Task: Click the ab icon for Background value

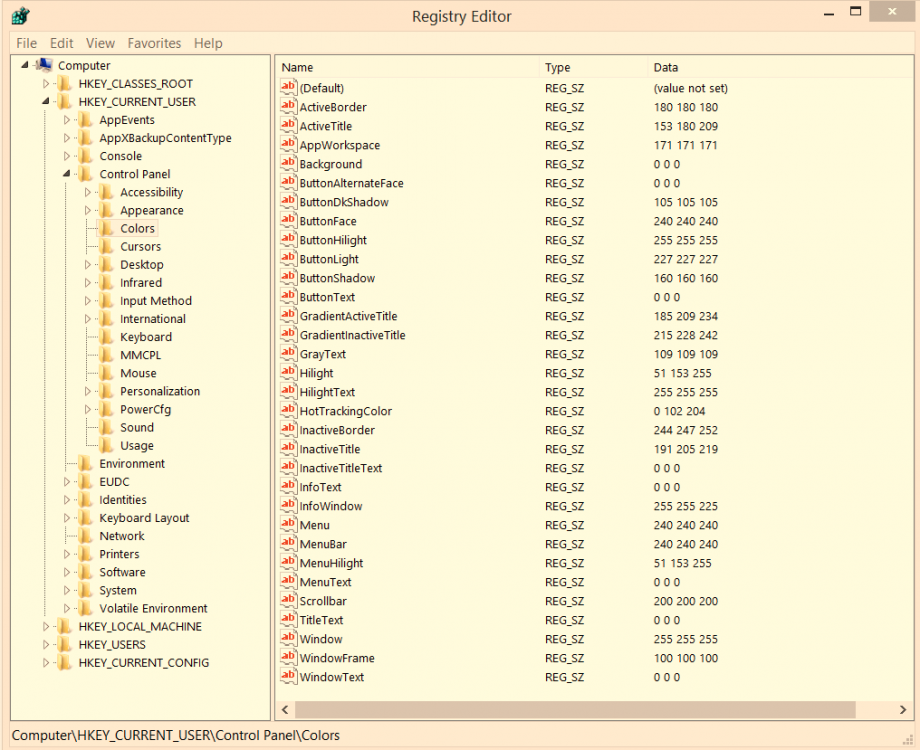Action: (x=288, y=163)
